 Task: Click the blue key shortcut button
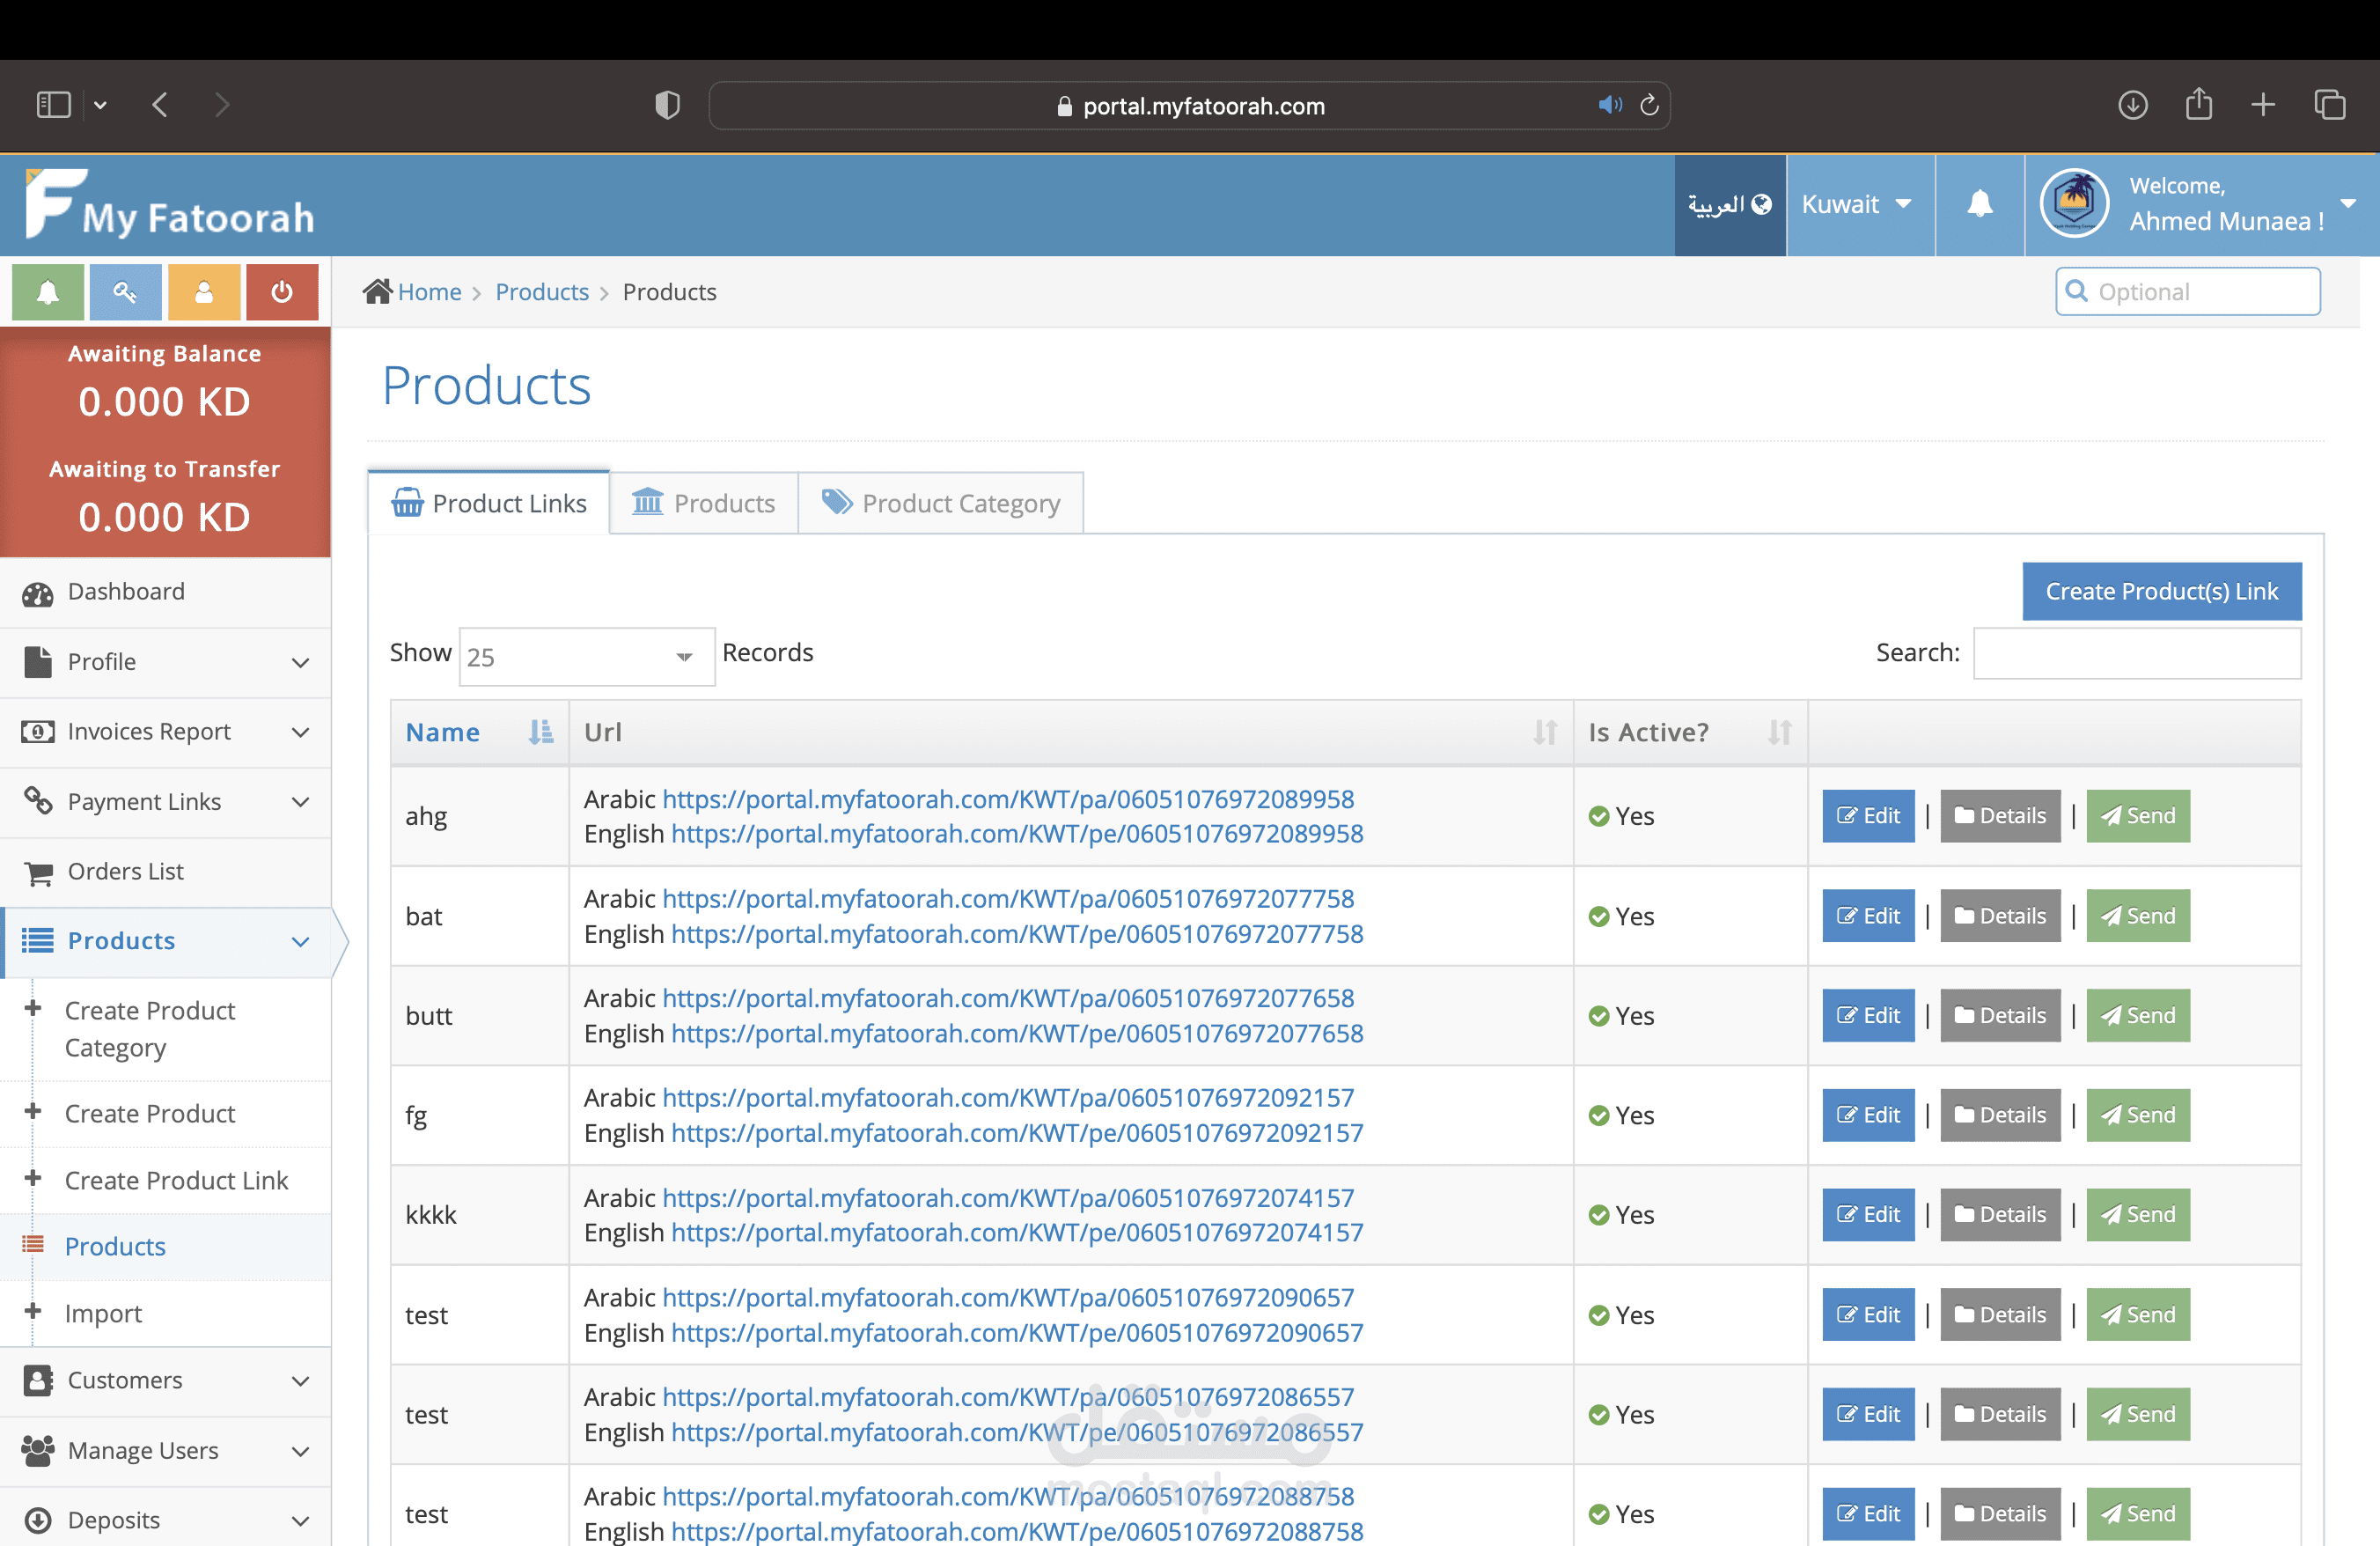click(x=125, y=292)
